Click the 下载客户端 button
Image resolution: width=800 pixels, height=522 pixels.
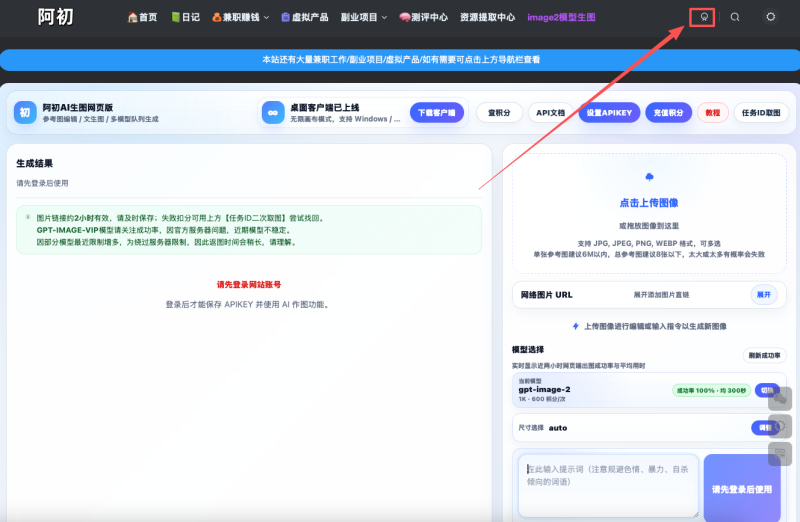[x=437, y=112]
